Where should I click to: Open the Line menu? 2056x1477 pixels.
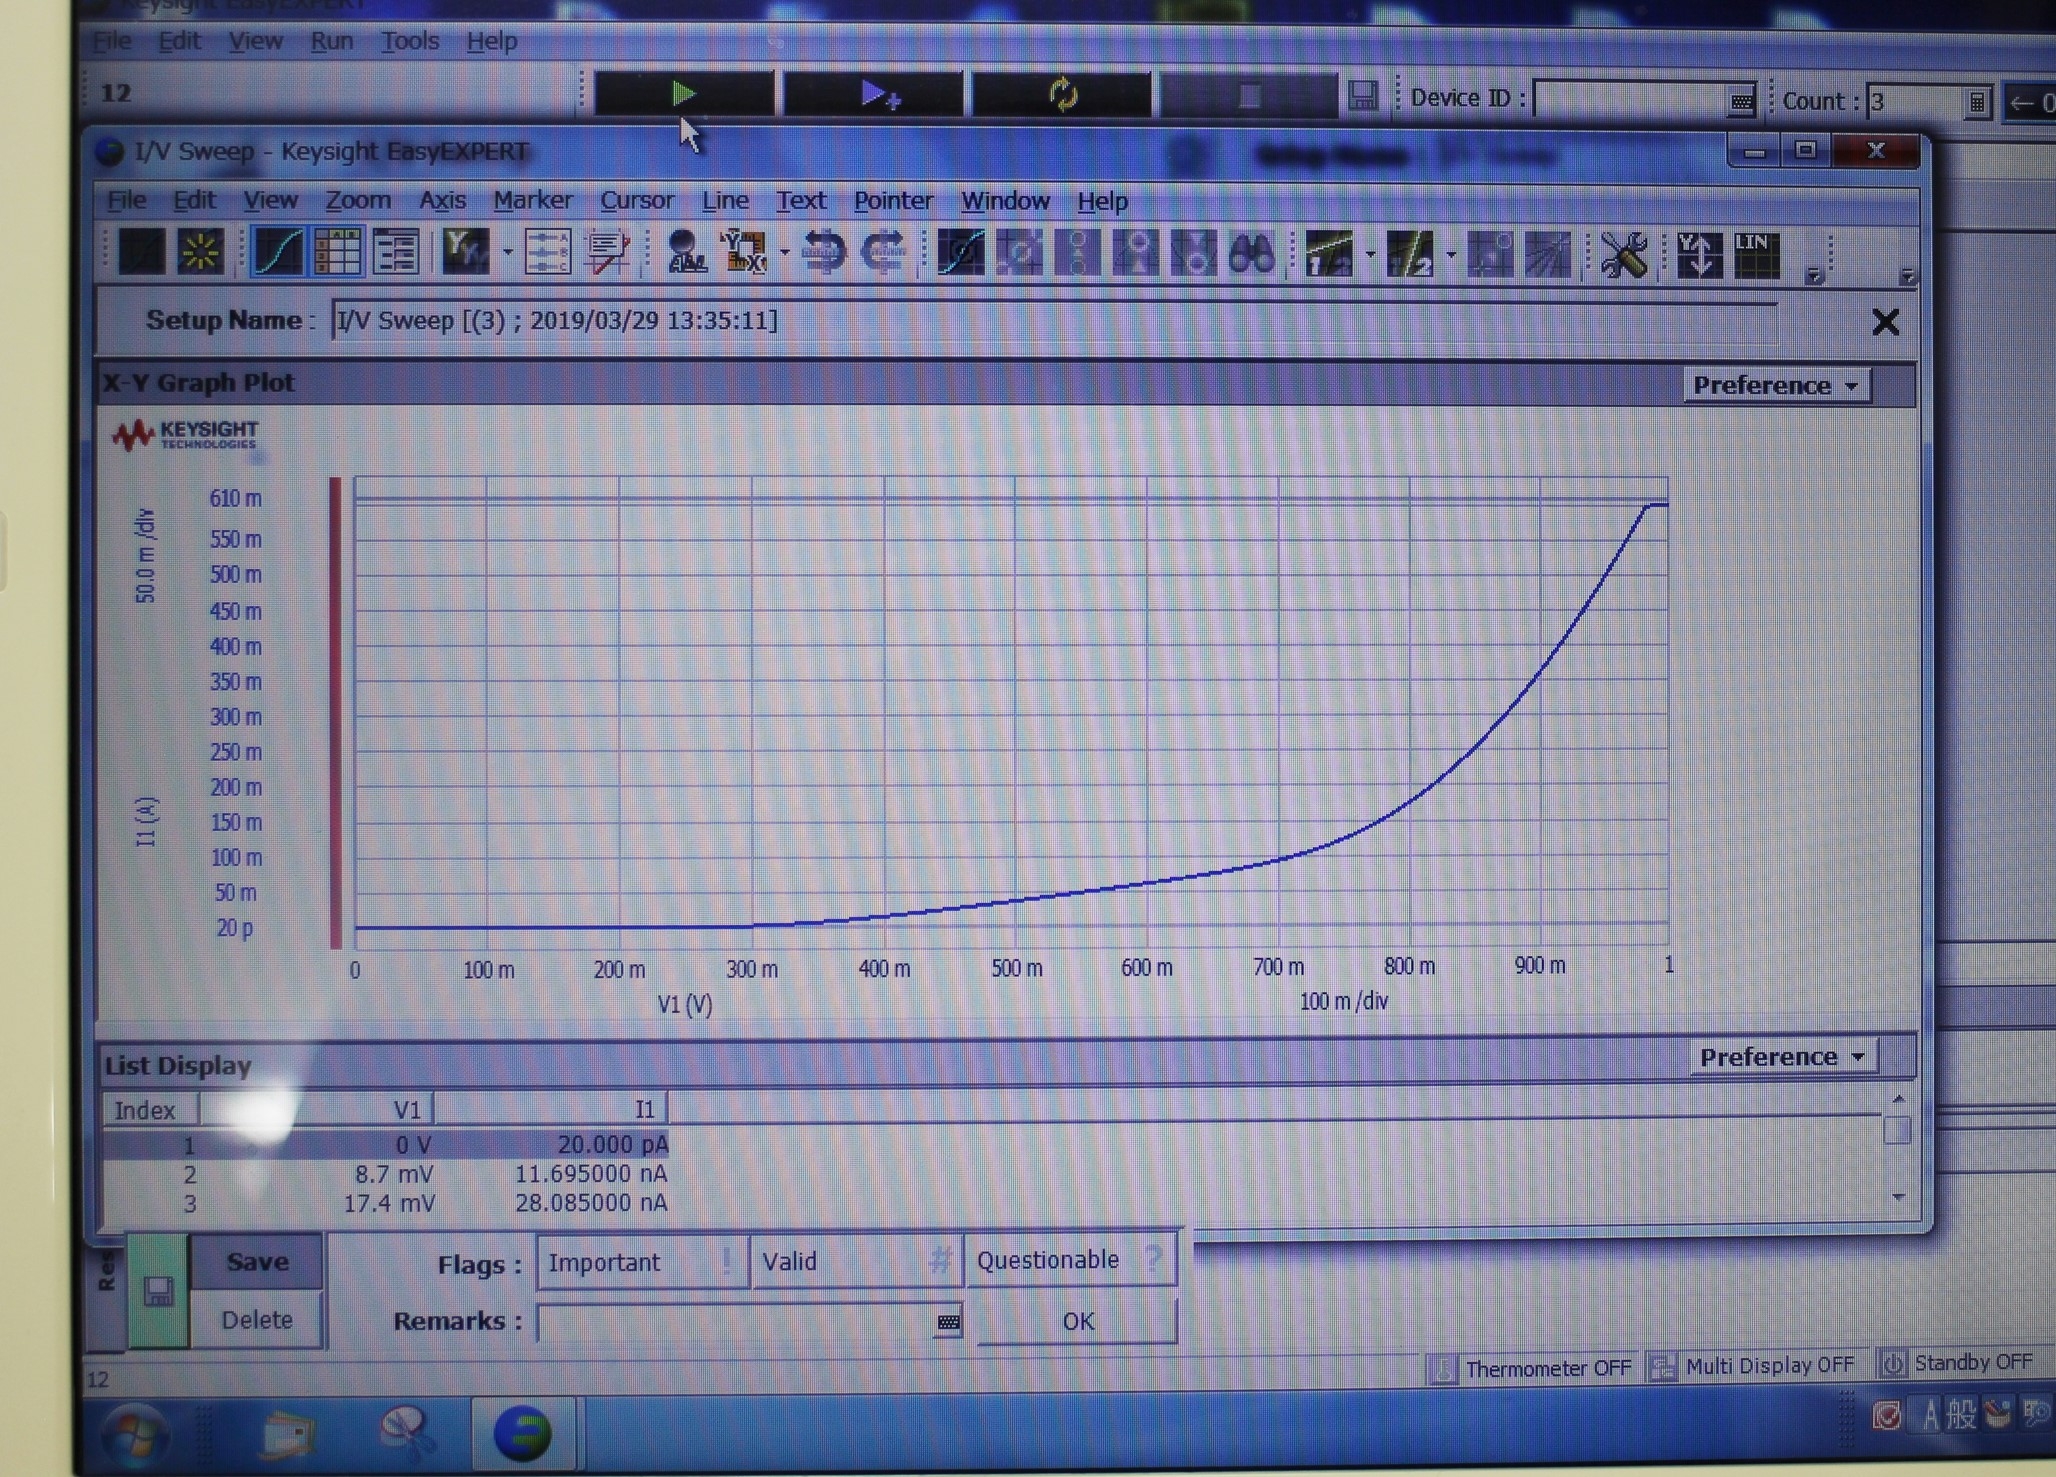(725, 200)
